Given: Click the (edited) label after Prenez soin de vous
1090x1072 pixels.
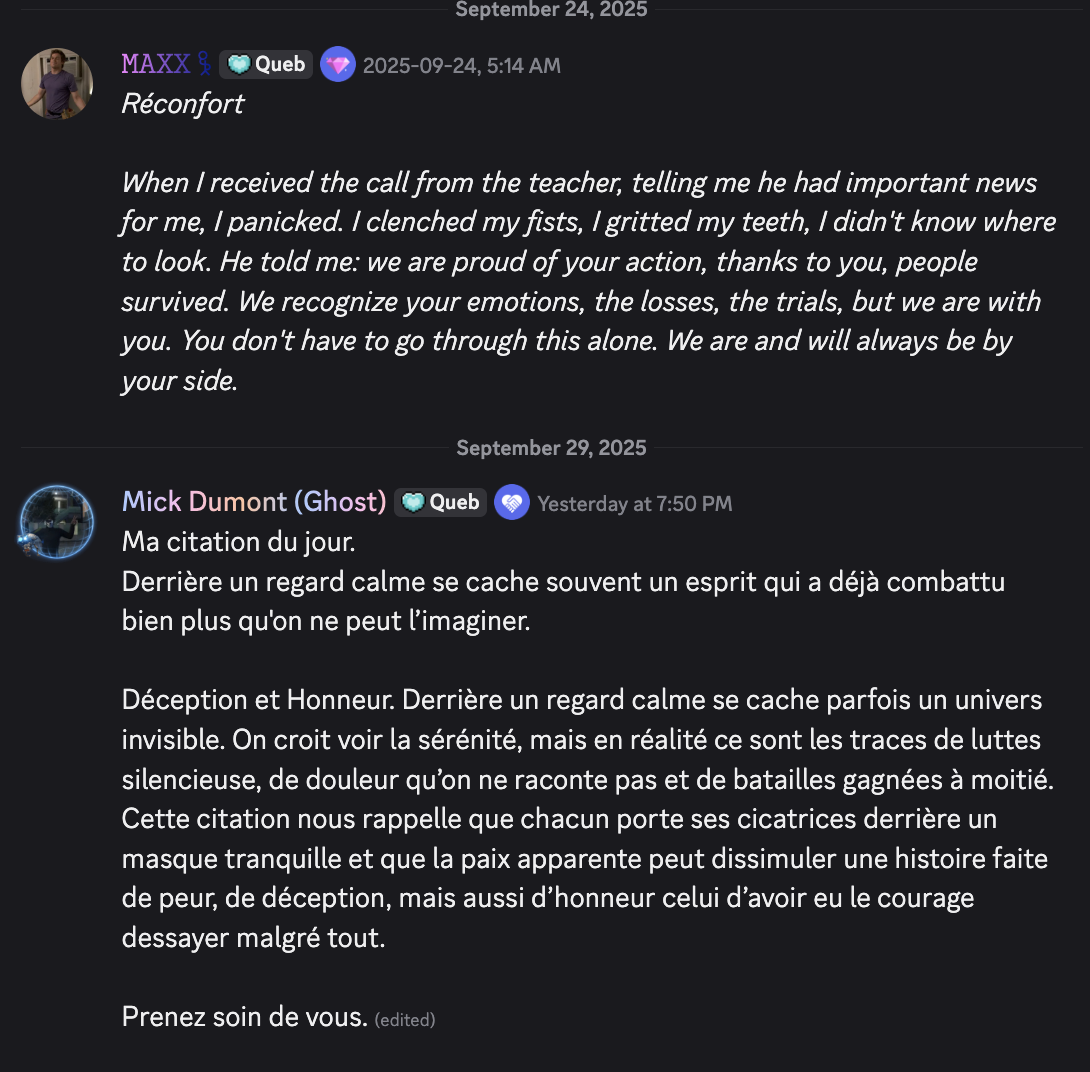Looking at the screenshot, I should 405,1020.
